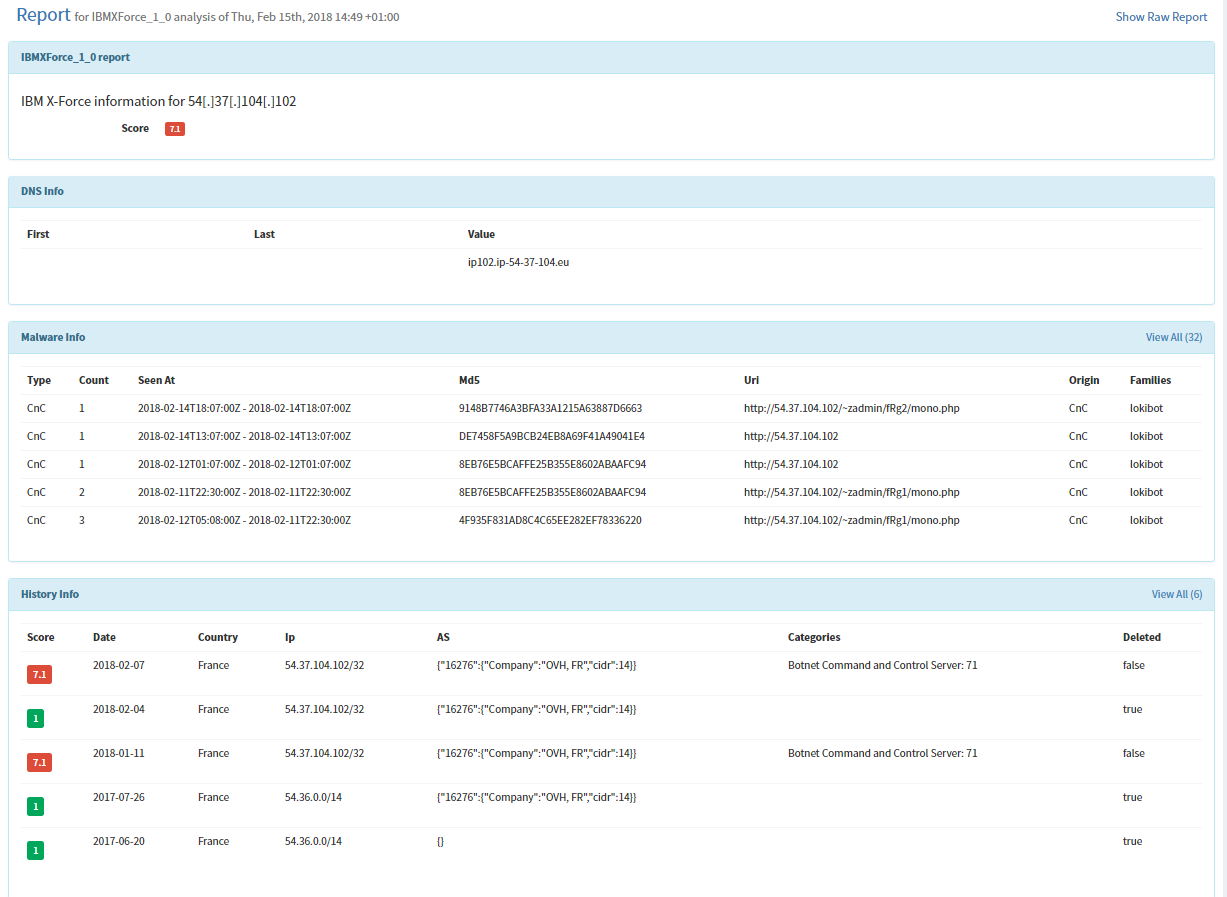The image size is (1227, 897).
Task: Click the red 7.1 score badge under IBM X-Force information
Action: tap(175, 129)
